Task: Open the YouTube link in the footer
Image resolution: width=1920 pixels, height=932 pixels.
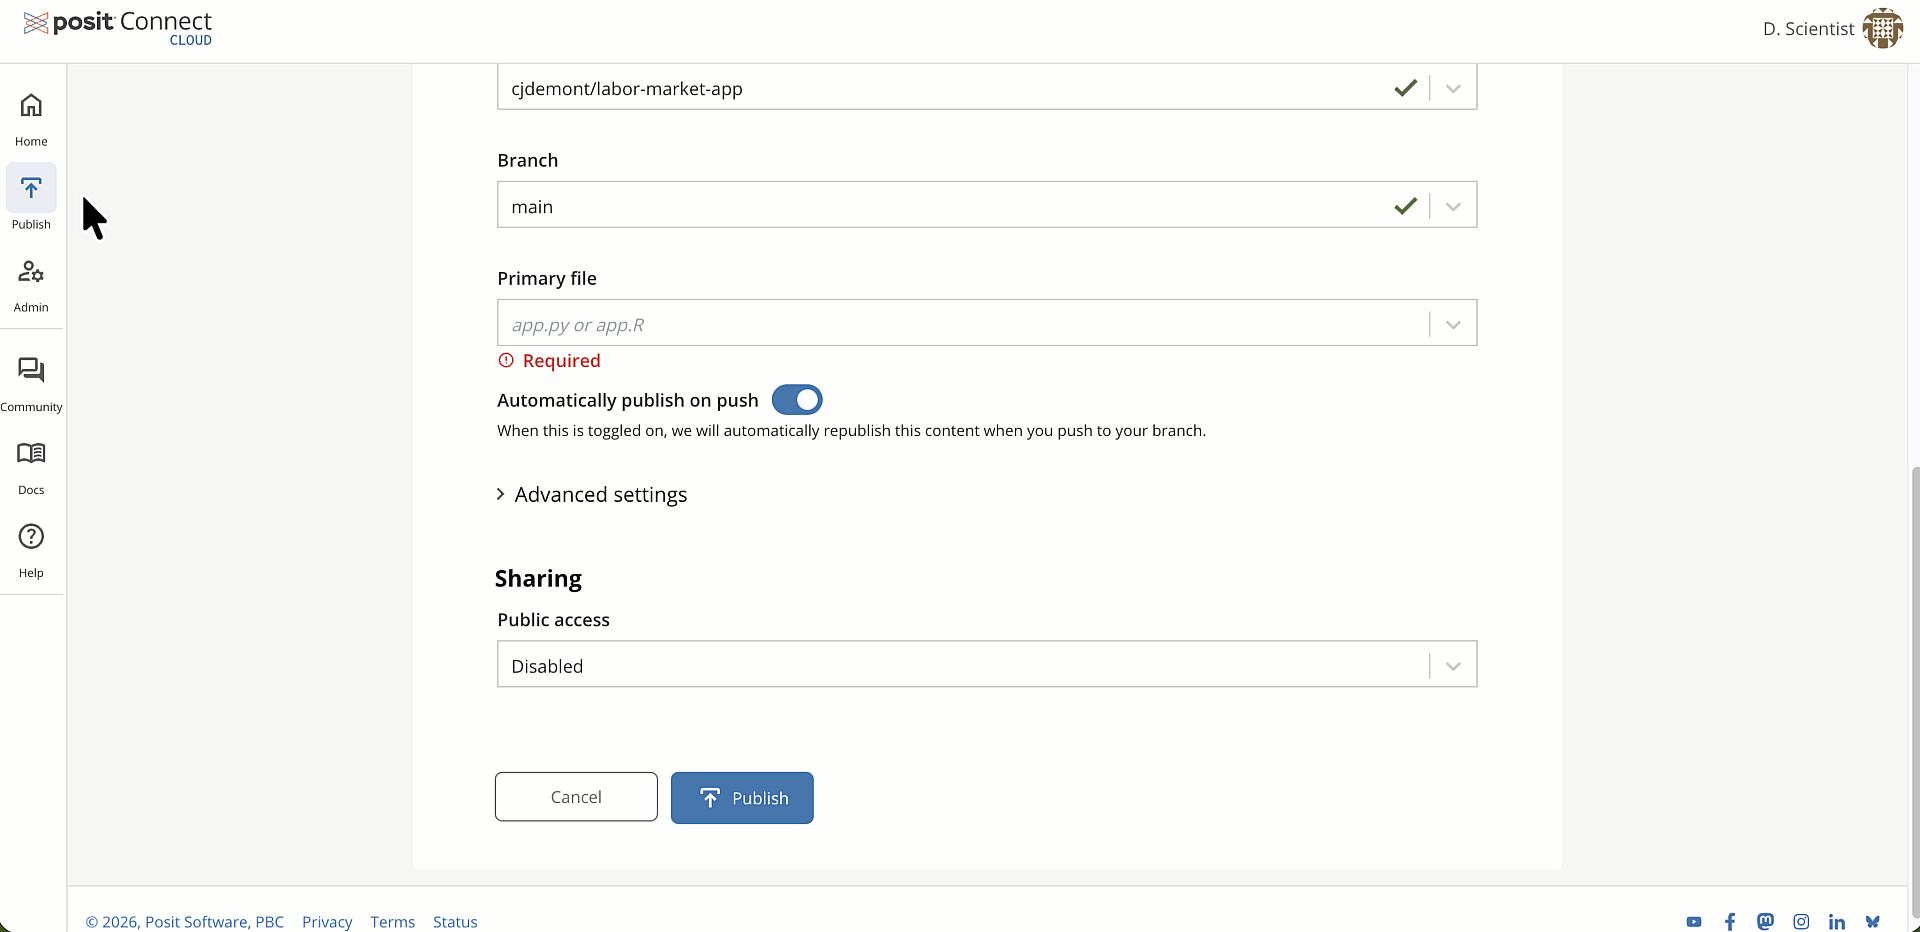Action: [1695, 921]
